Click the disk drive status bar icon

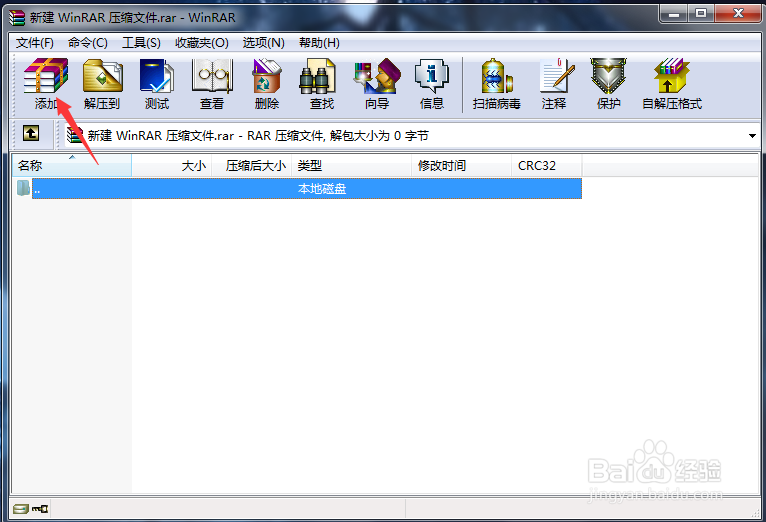click(x=21, y=509)
